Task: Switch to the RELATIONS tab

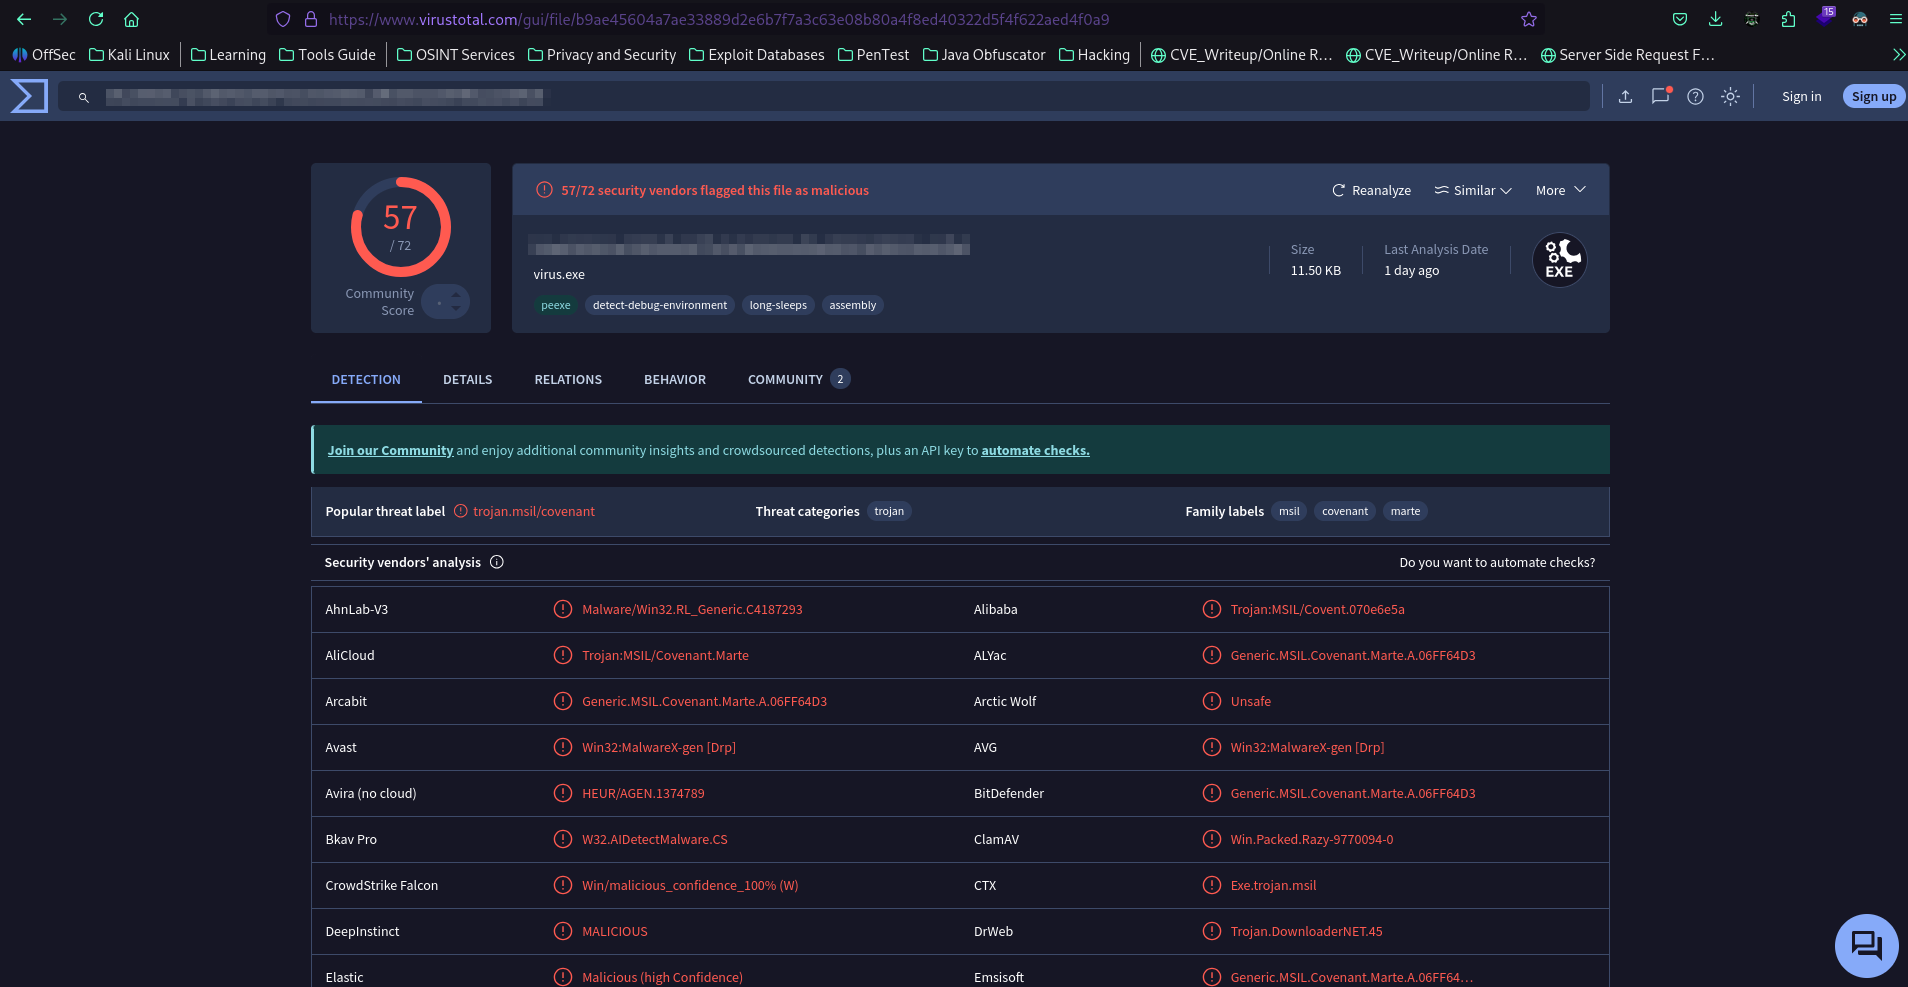Action: [x=568, y=380]
